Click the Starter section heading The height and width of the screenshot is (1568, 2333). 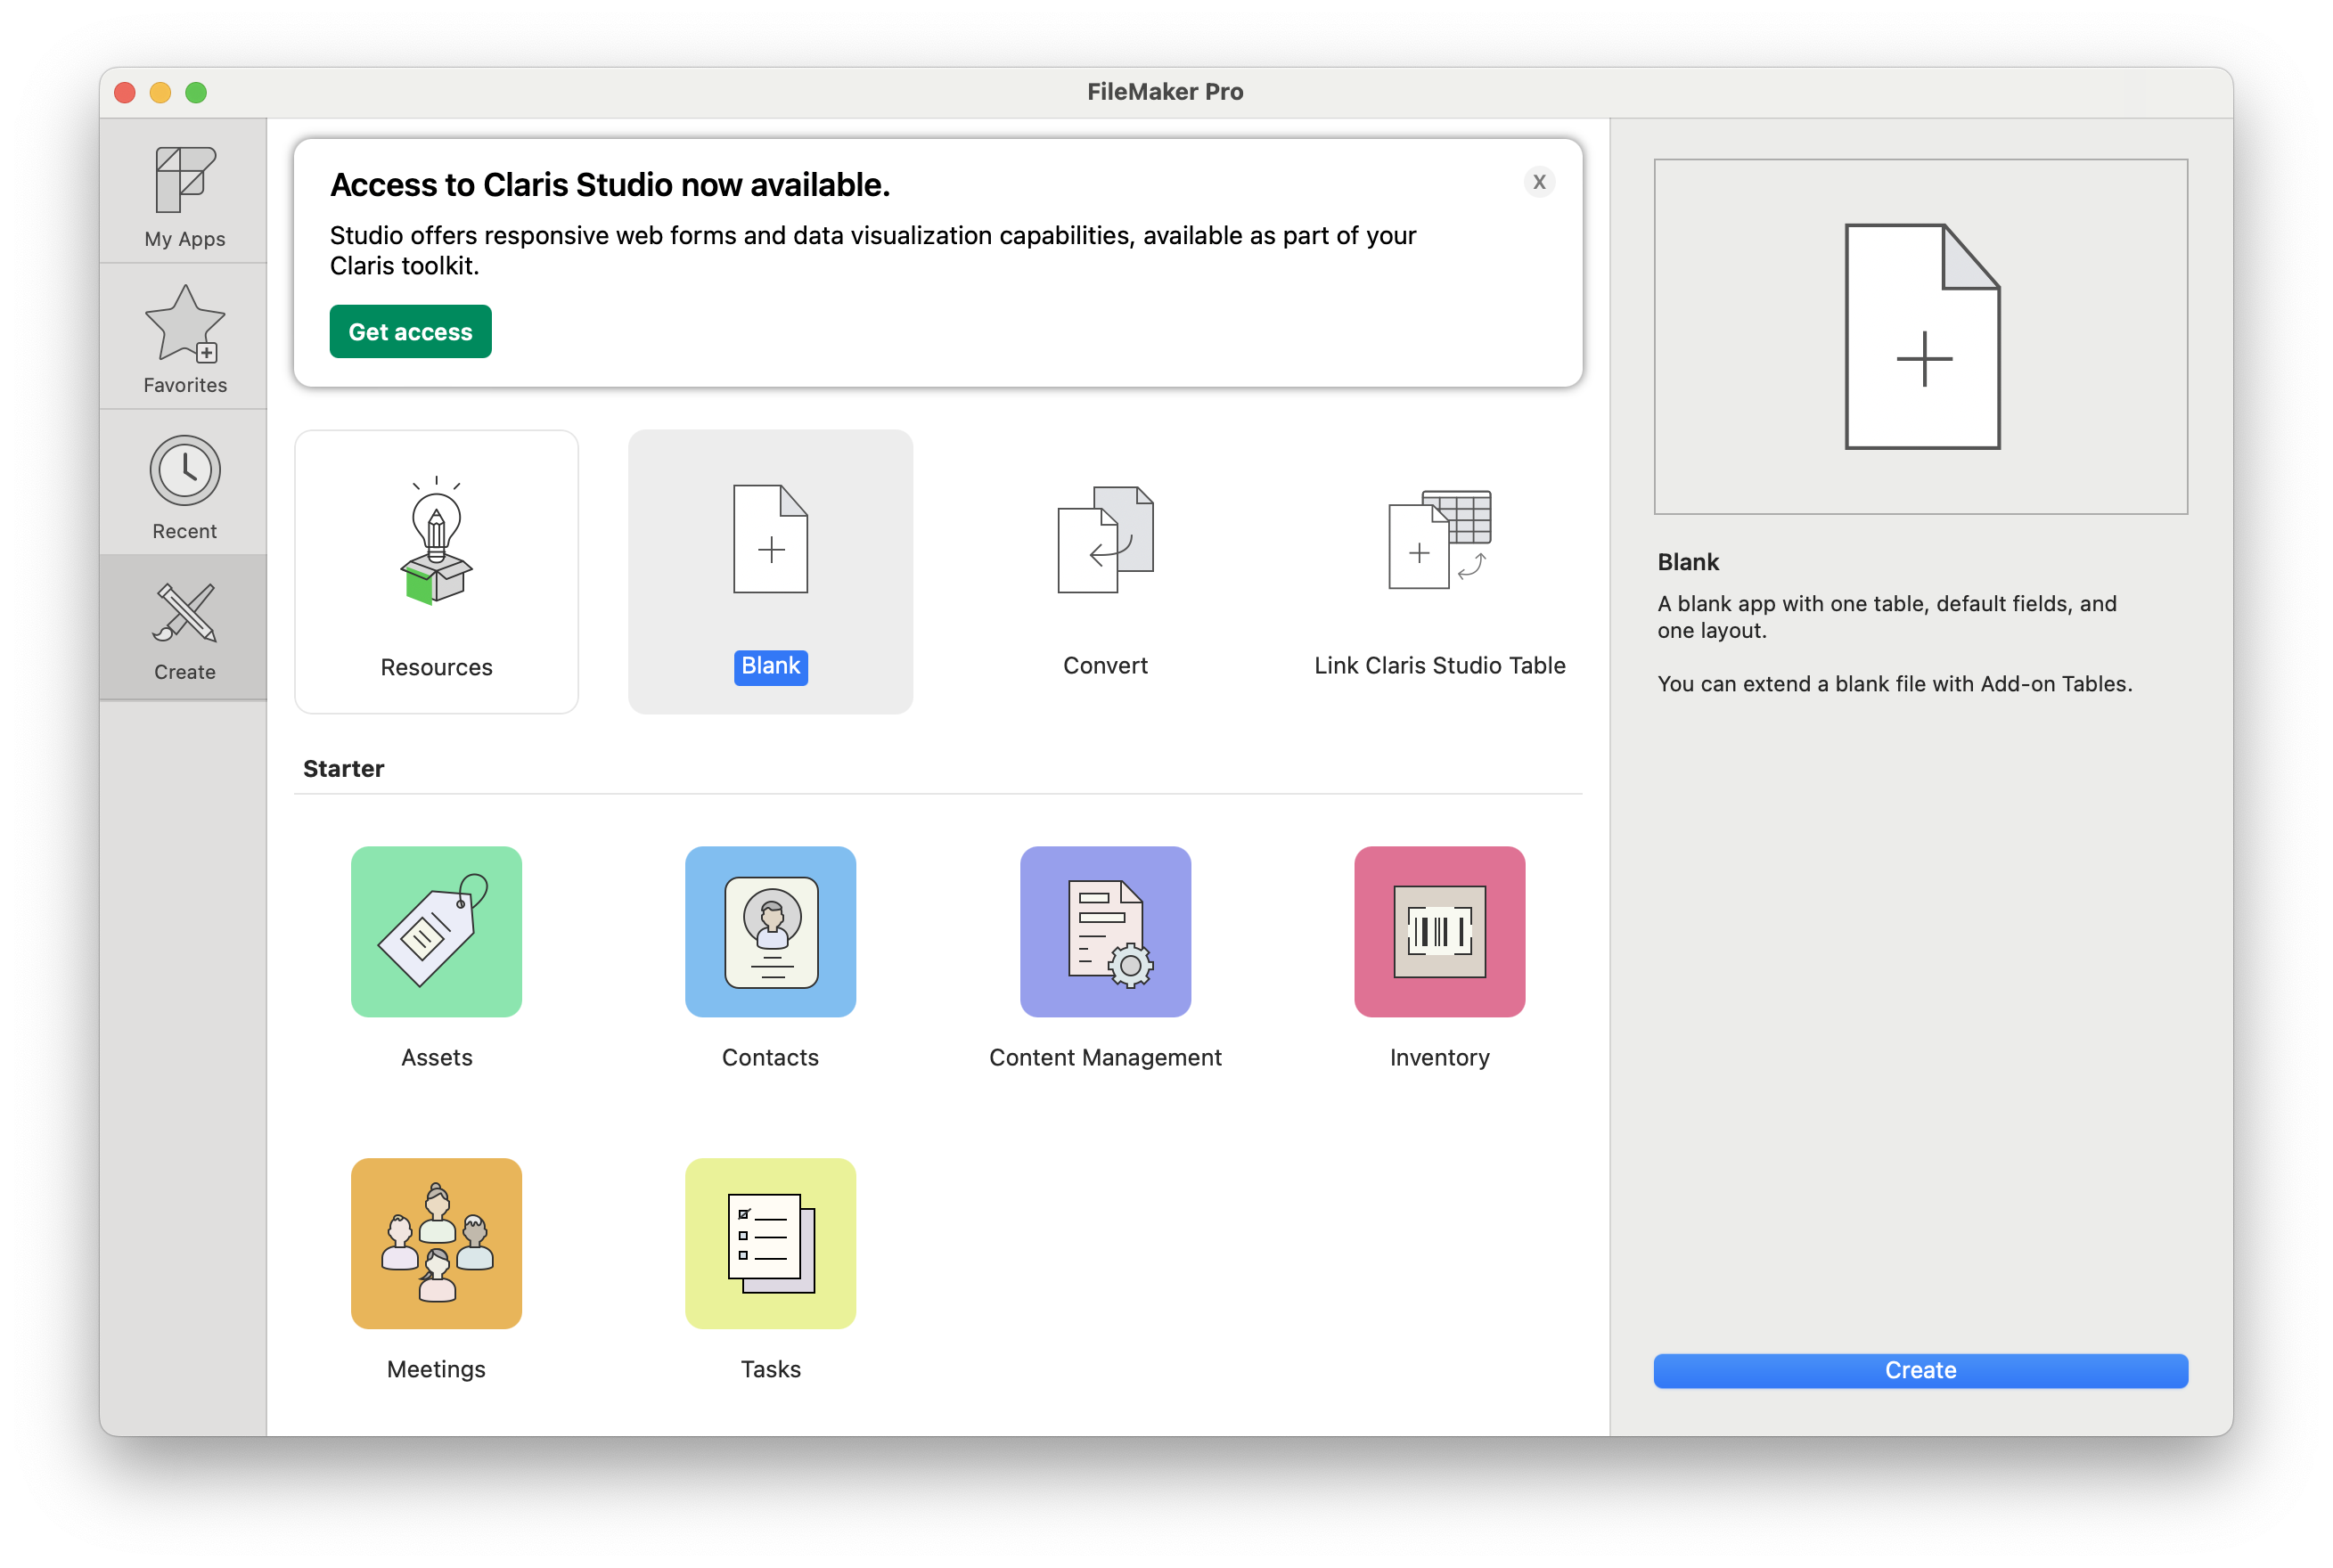[343, 768]
